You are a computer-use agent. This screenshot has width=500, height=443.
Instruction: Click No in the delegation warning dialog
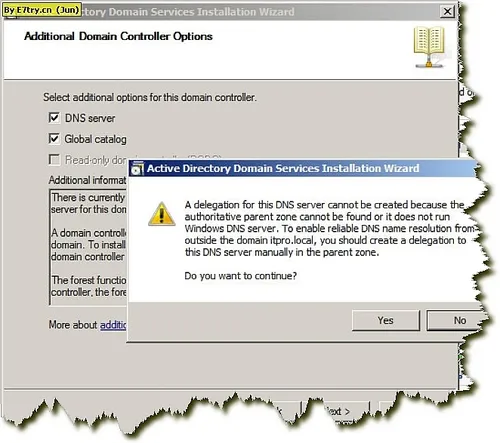pos(457,320)
